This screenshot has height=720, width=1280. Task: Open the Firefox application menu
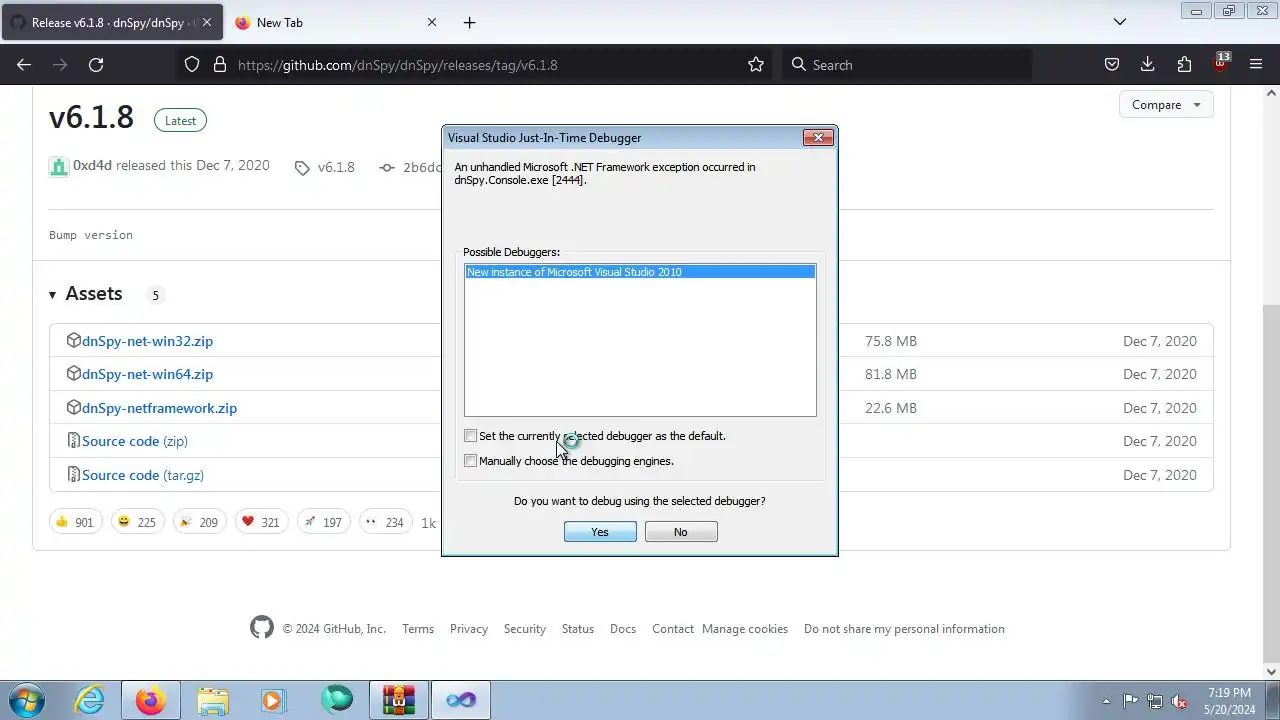(1256, 64)
